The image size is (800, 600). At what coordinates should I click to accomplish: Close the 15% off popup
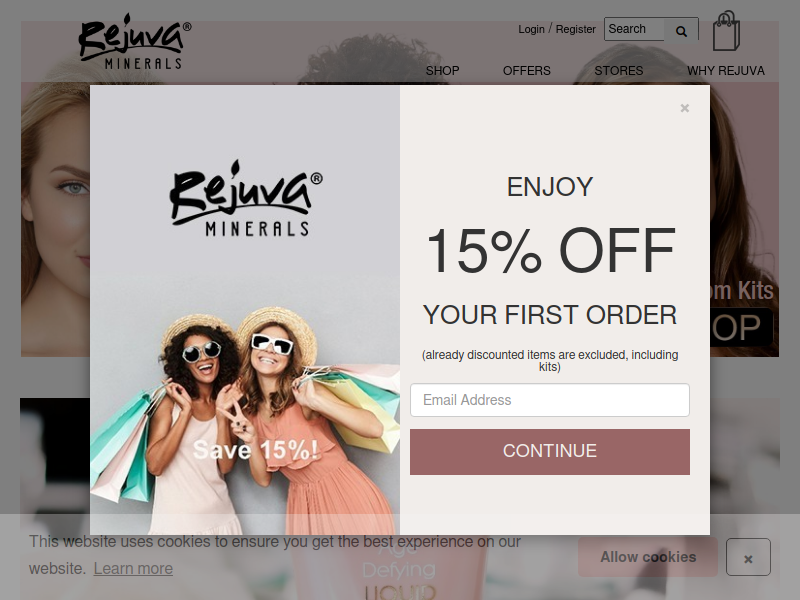(685, 108)
